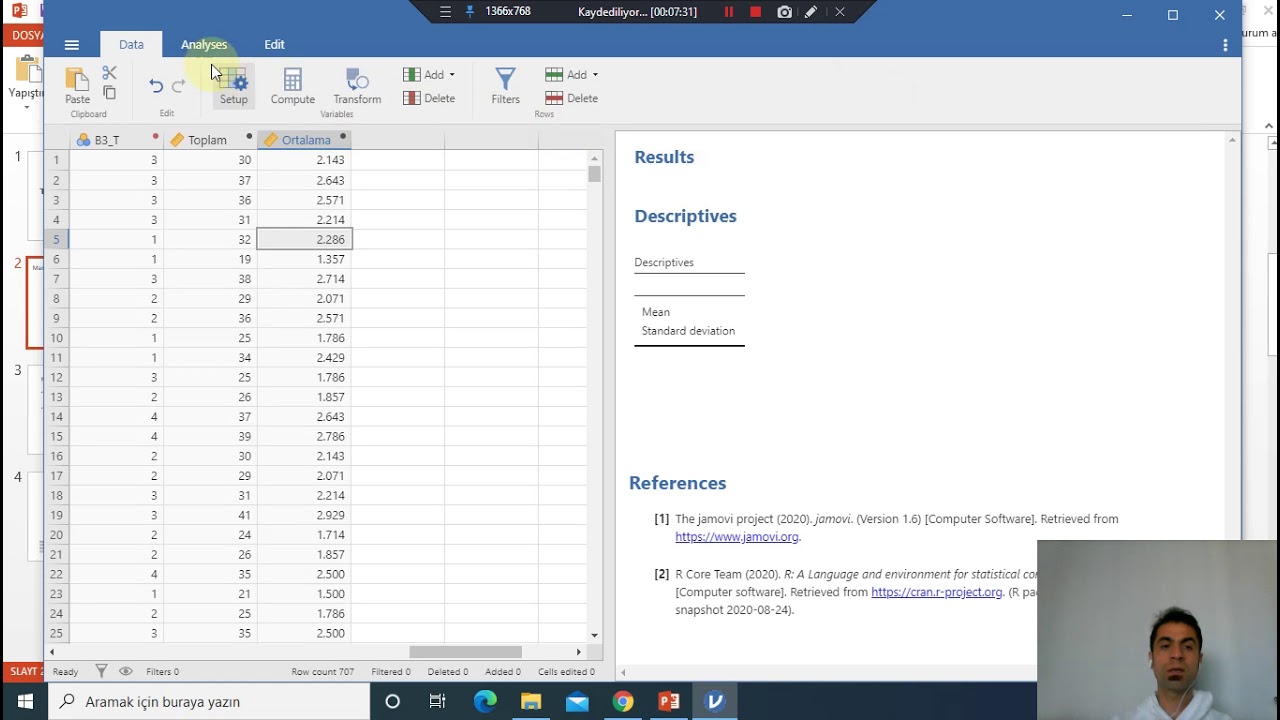Click the Copy icon in Clipboard group
The width and height of the screenshot is (1280, 720).
pos(109,93)
